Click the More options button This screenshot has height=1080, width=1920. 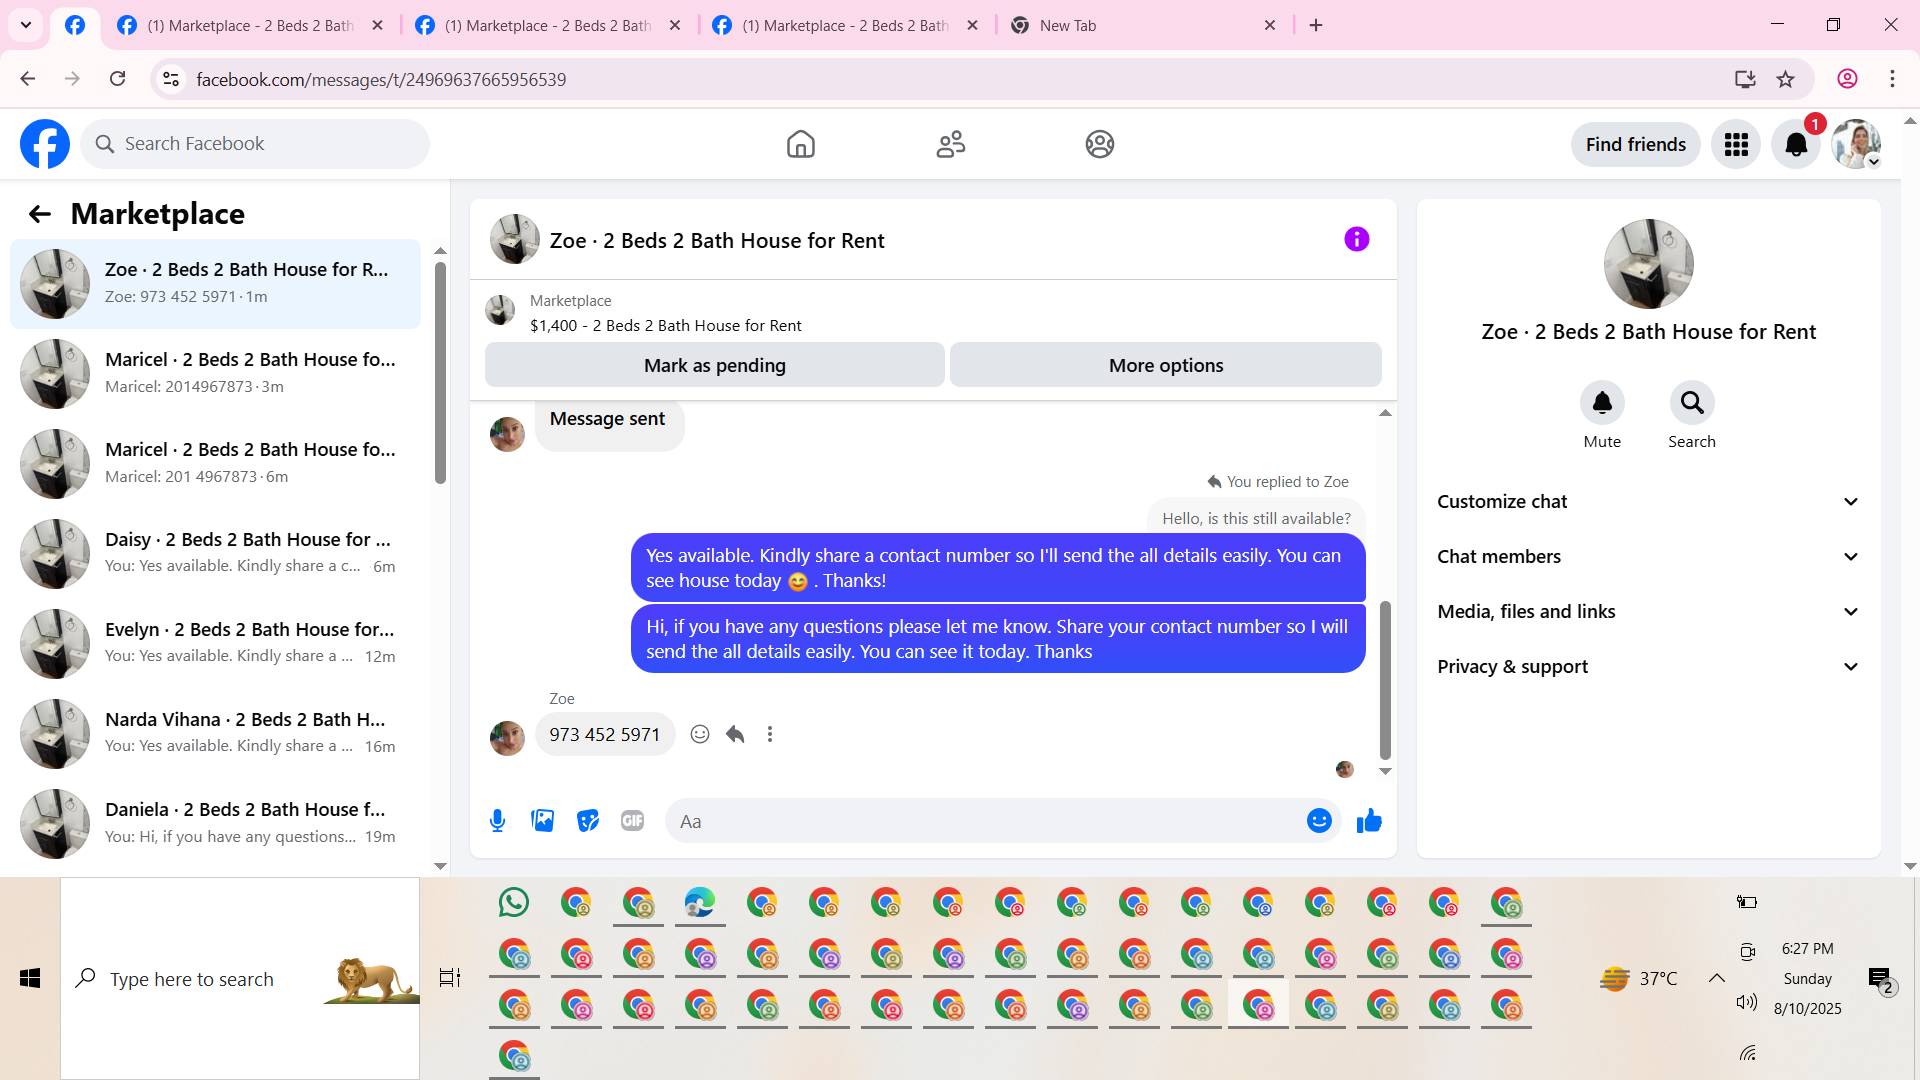[x=1165, y=365]
